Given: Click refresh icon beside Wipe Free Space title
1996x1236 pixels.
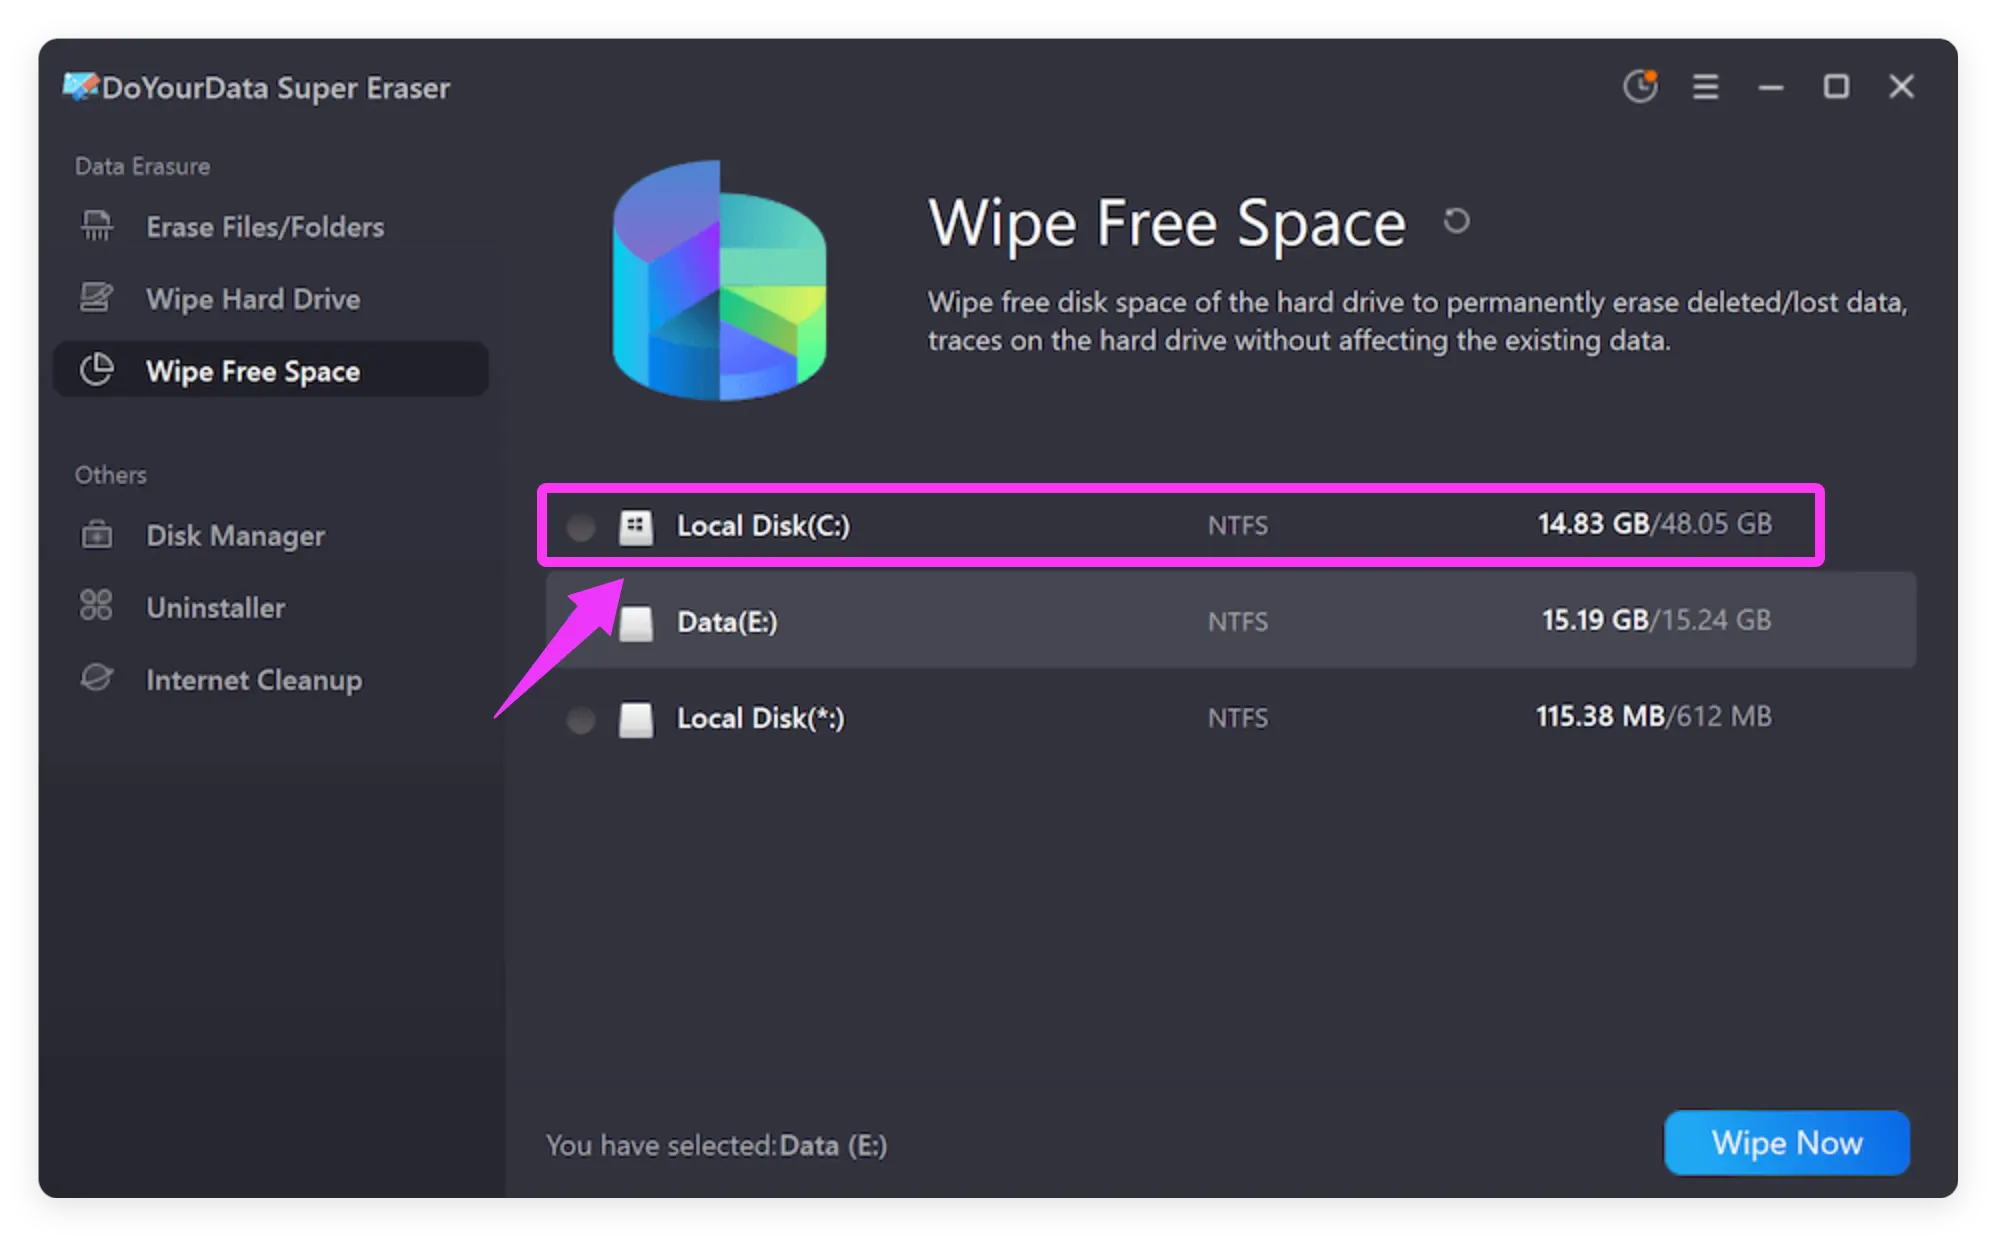Looking at the screenshot, I should pos(1456,220).
